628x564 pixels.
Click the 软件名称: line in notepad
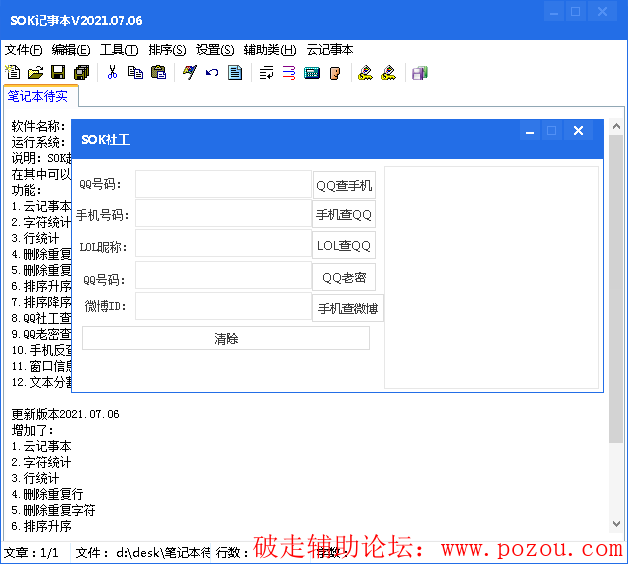(x=38, y=126)
